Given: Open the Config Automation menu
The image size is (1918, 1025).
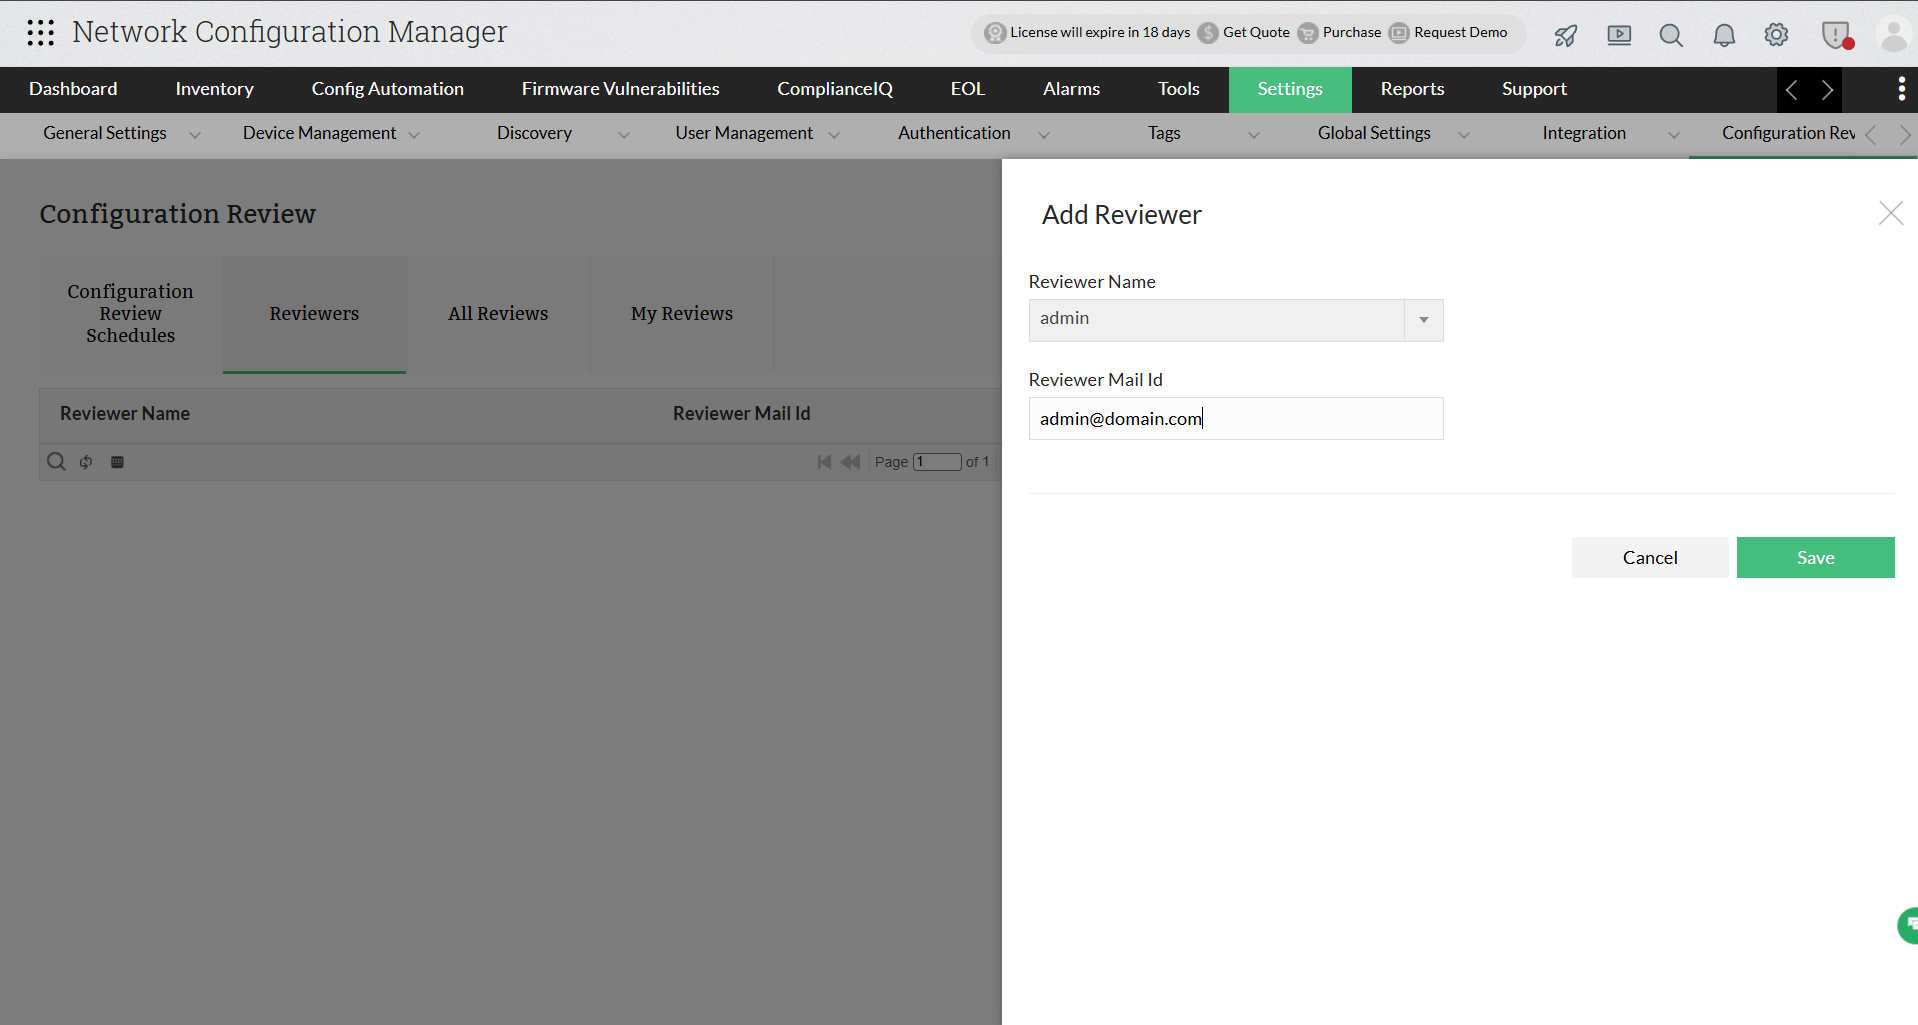Looking at the screenshot, I should pyautogui.click(x=387, y=90).
